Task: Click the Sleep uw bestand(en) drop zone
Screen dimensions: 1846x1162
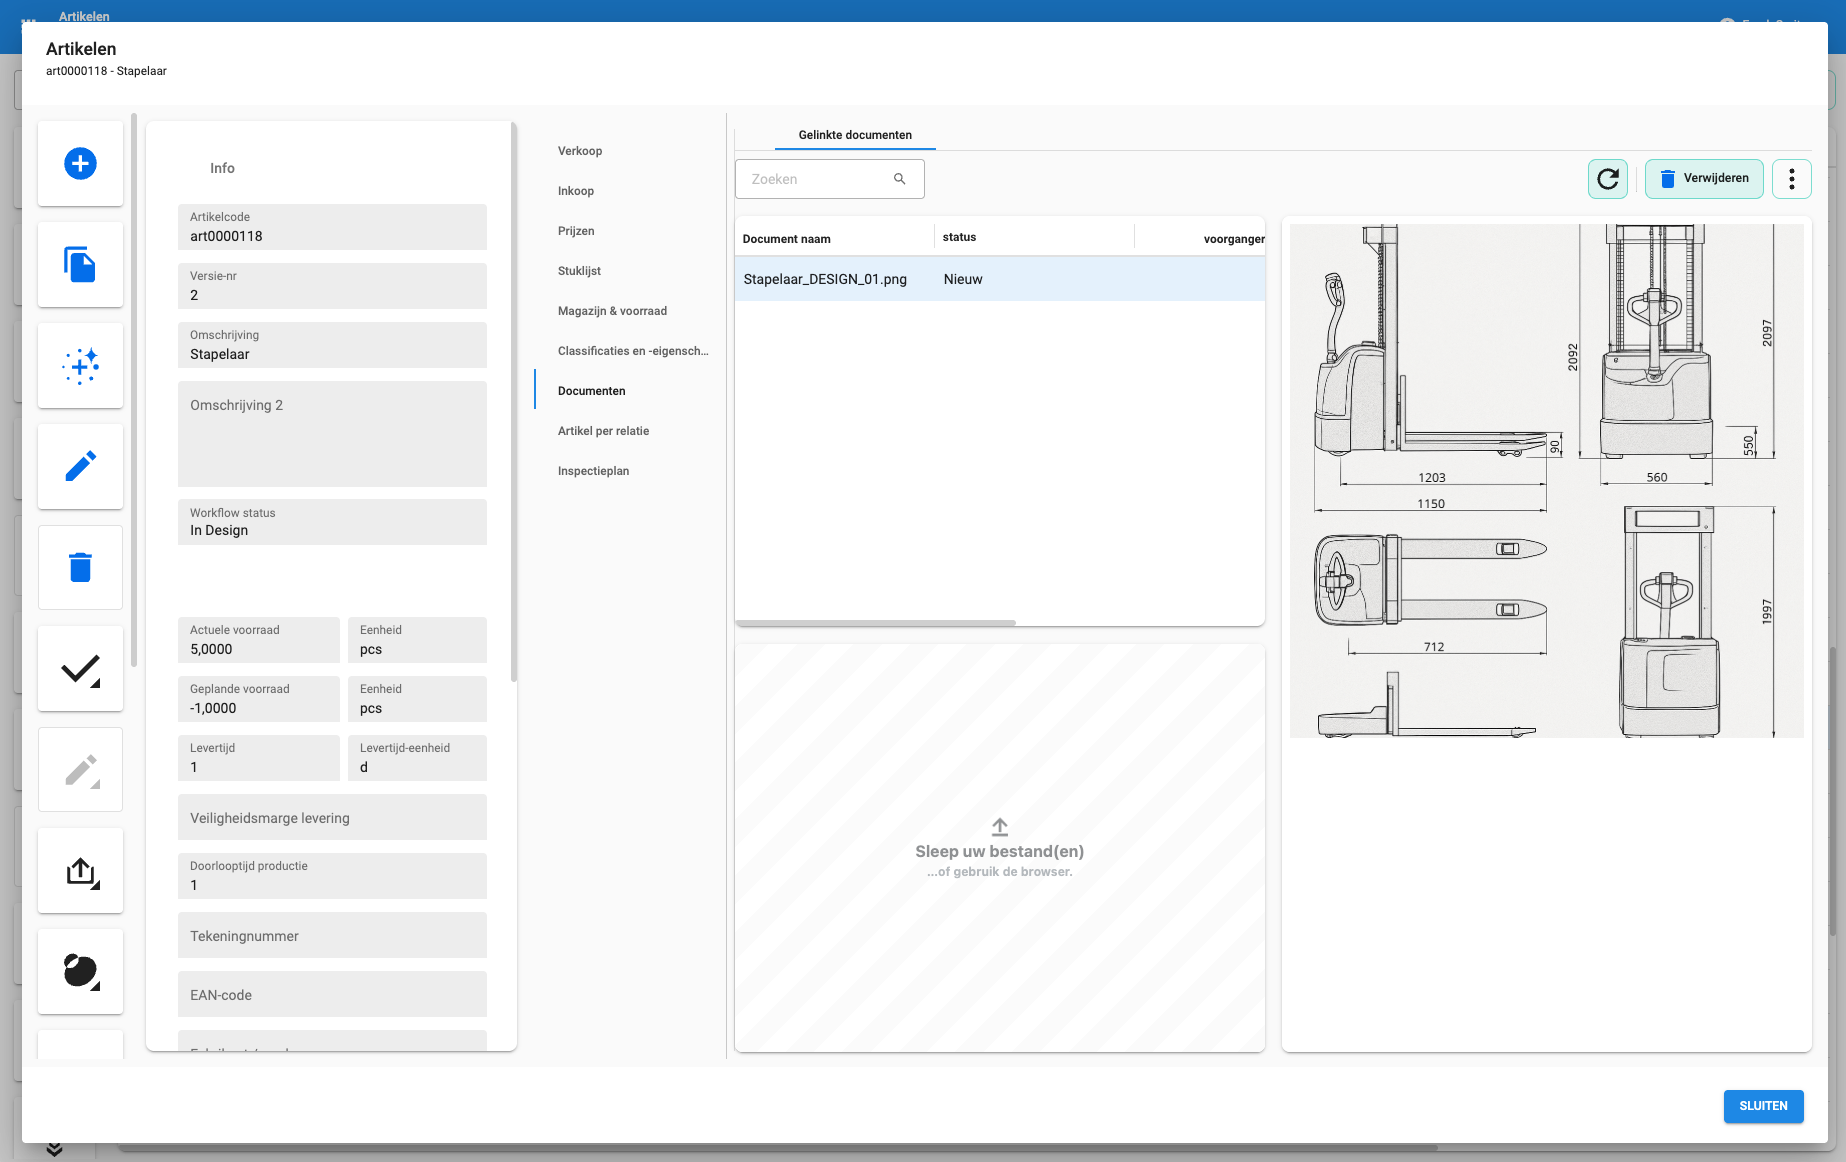Action: 1000,848
